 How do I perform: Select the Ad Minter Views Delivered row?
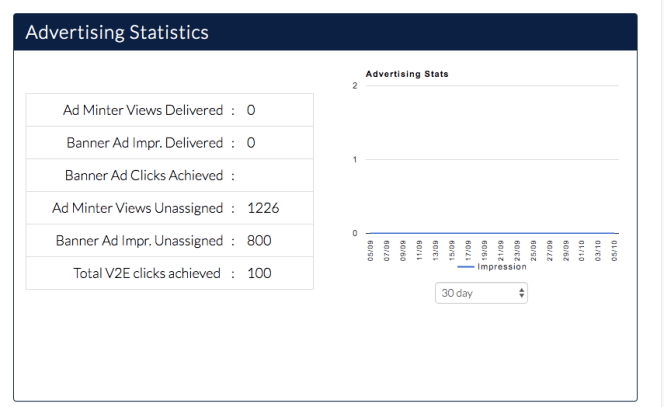169,110
